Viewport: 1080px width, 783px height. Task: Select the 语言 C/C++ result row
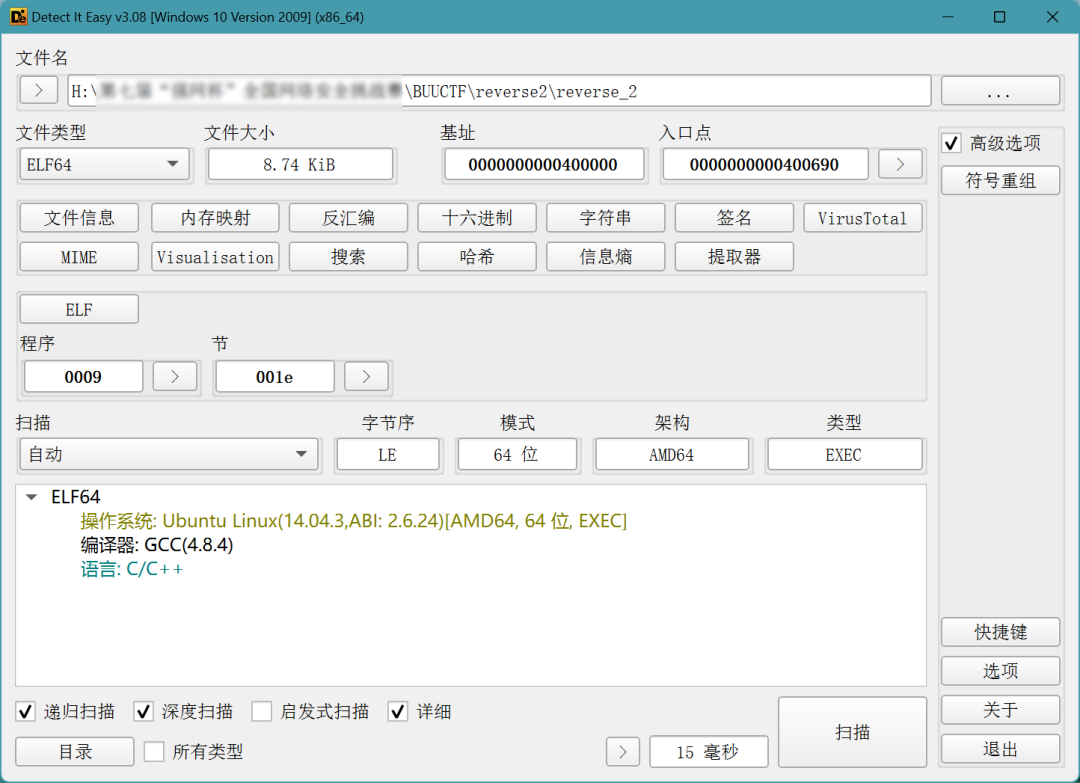(x=132, y=569)
